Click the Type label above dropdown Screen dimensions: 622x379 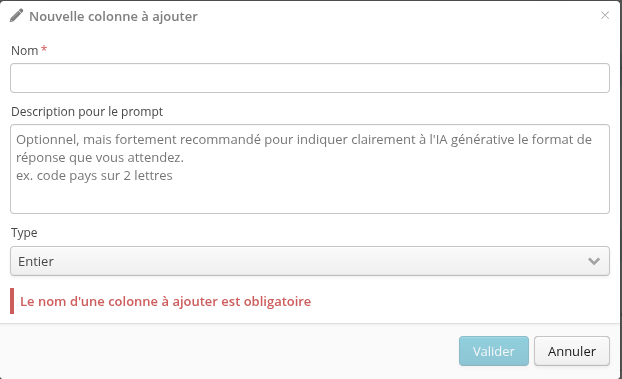(24, 233)
